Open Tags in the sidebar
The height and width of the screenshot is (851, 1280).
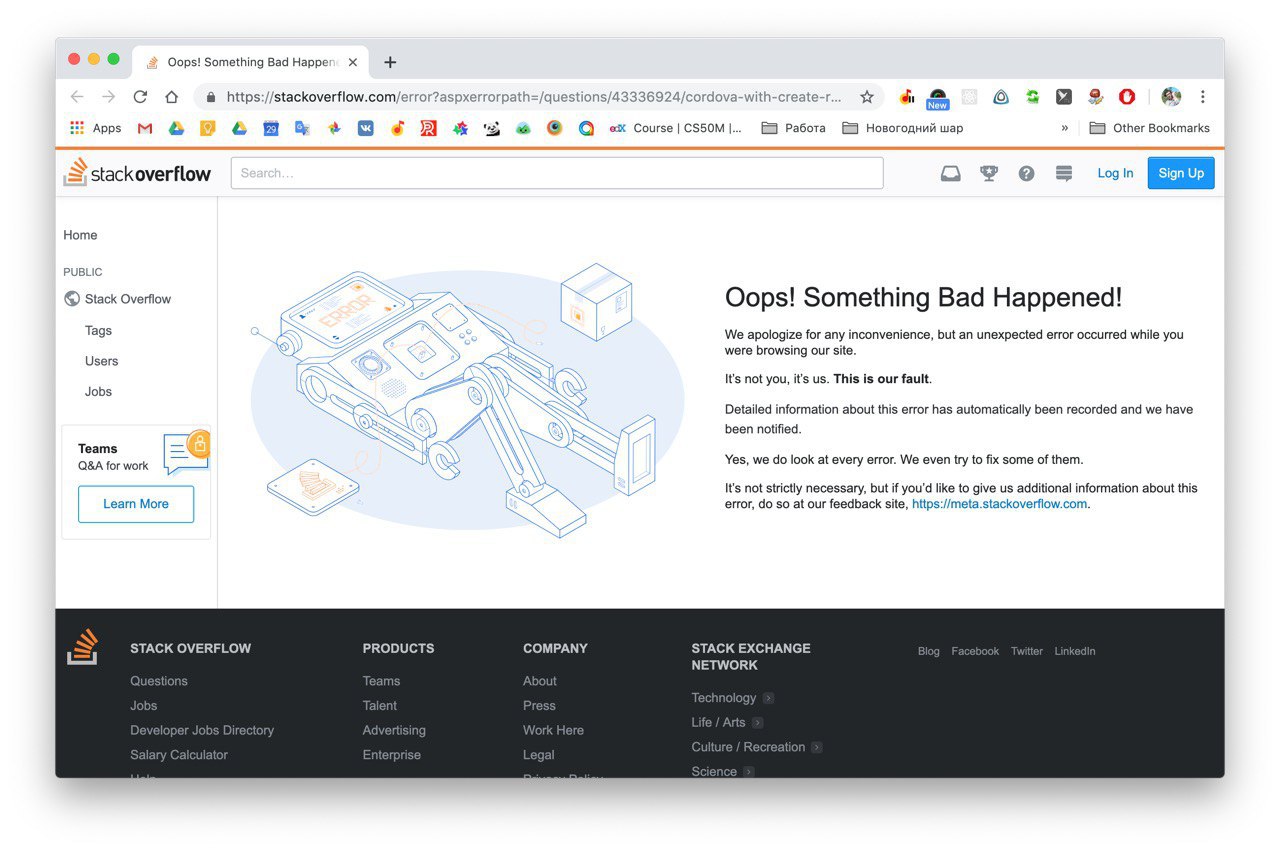pyautogui.click(x=98, y=331)
